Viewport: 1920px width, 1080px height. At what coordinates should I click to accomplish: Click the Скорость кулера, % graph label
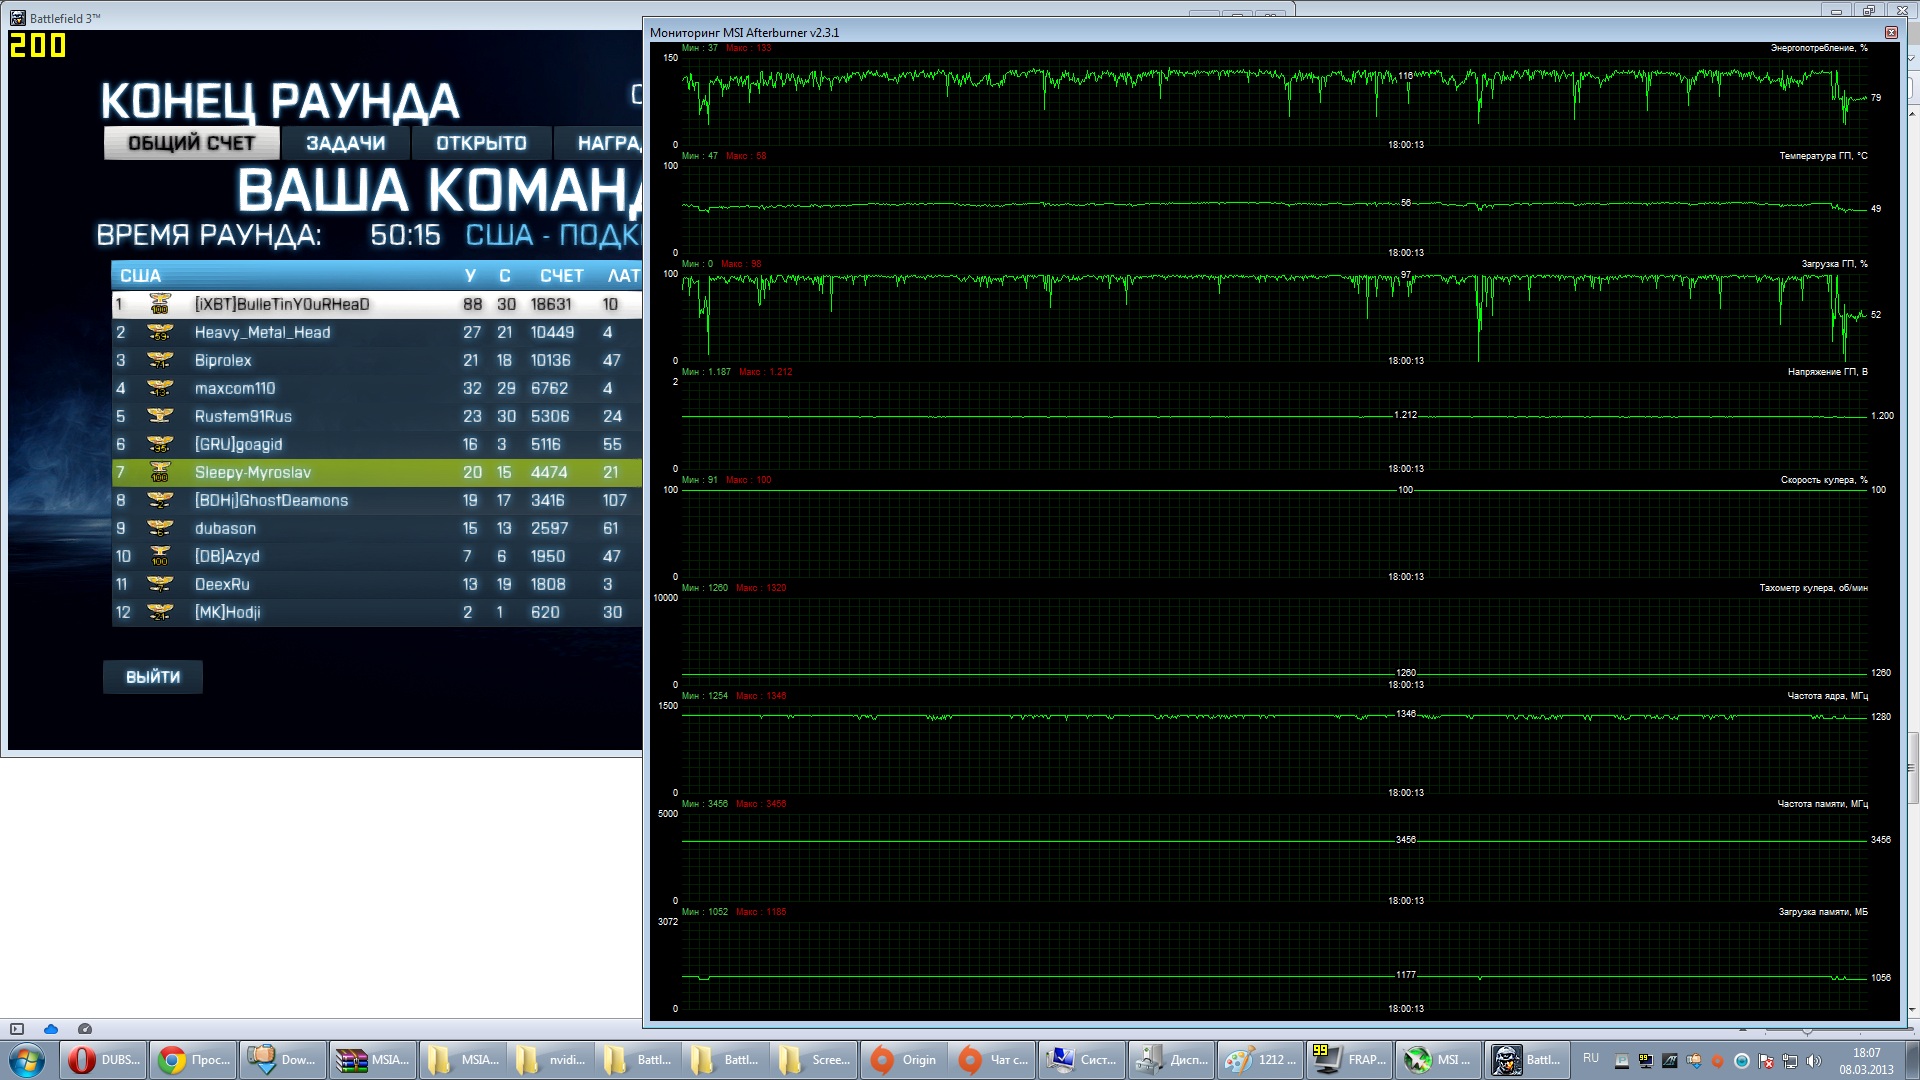click(x=1824, y=480)
